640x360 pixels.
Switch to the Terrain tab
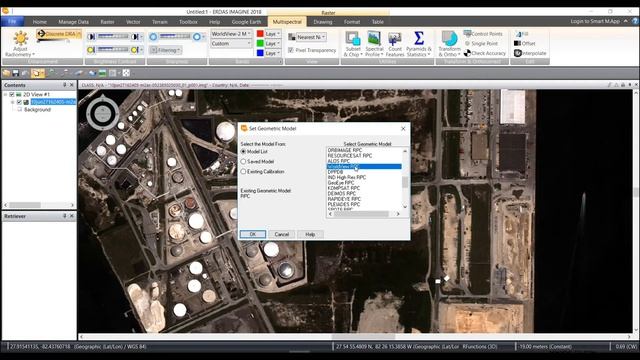(160, 22)
